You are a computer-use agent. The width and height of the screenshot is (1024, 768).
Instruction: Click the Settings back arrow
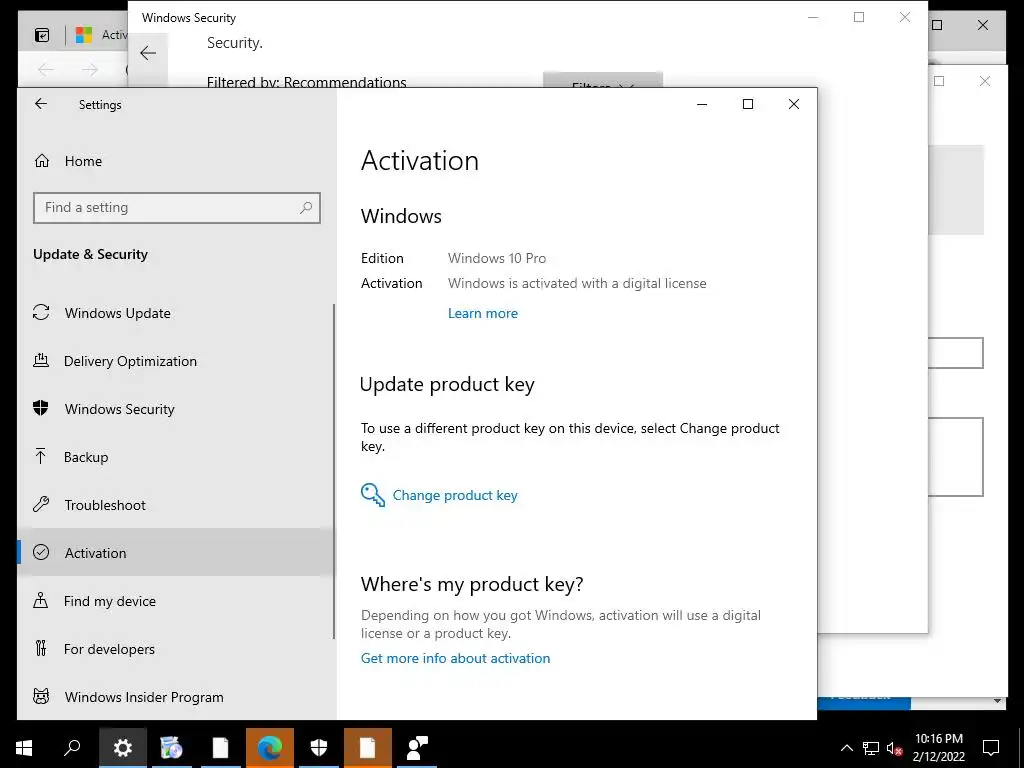40,104
